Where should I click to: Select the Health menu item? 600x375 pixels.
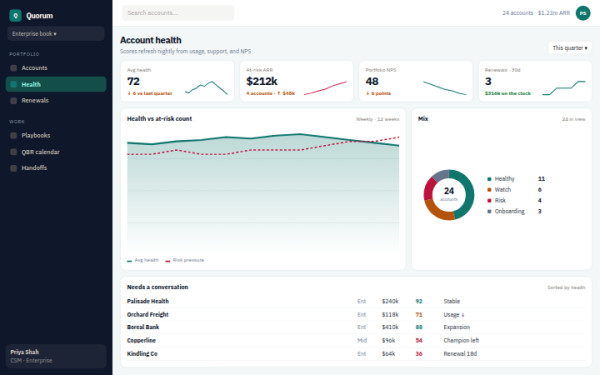[x=56, y=84]
